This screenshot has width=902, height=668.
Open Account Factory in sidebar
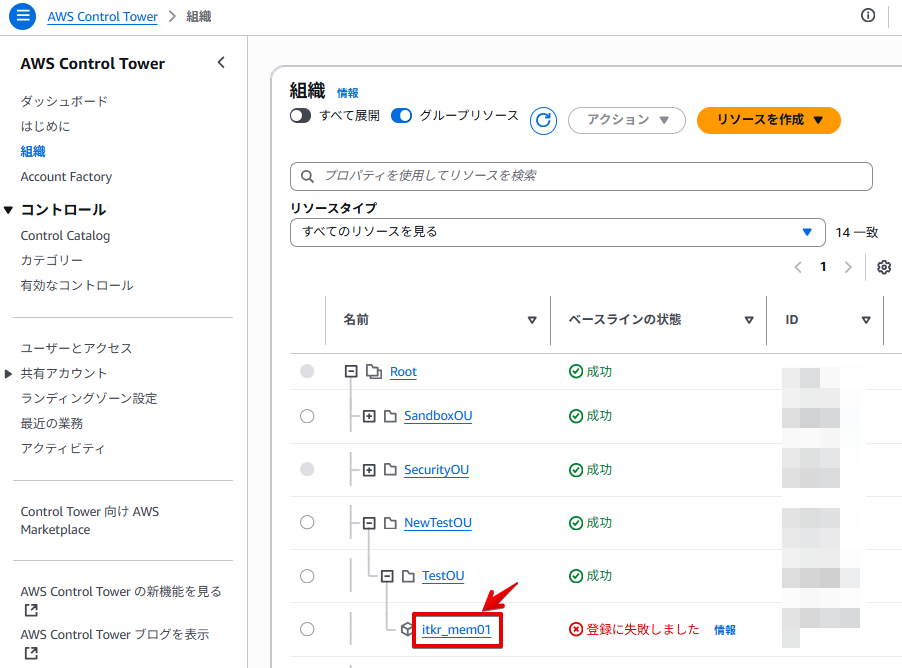pyautogui.click(x=66, y=177)
